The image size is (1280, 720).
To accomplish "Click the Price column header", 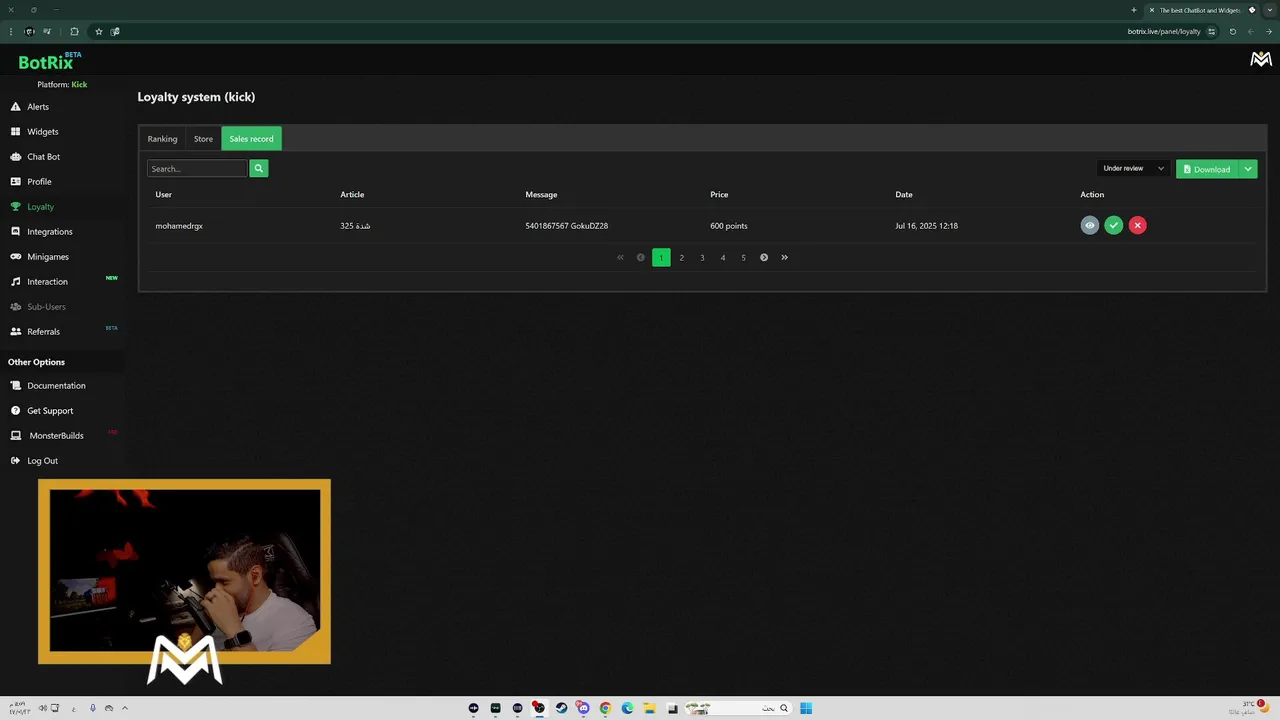I will tap(719, 195).
